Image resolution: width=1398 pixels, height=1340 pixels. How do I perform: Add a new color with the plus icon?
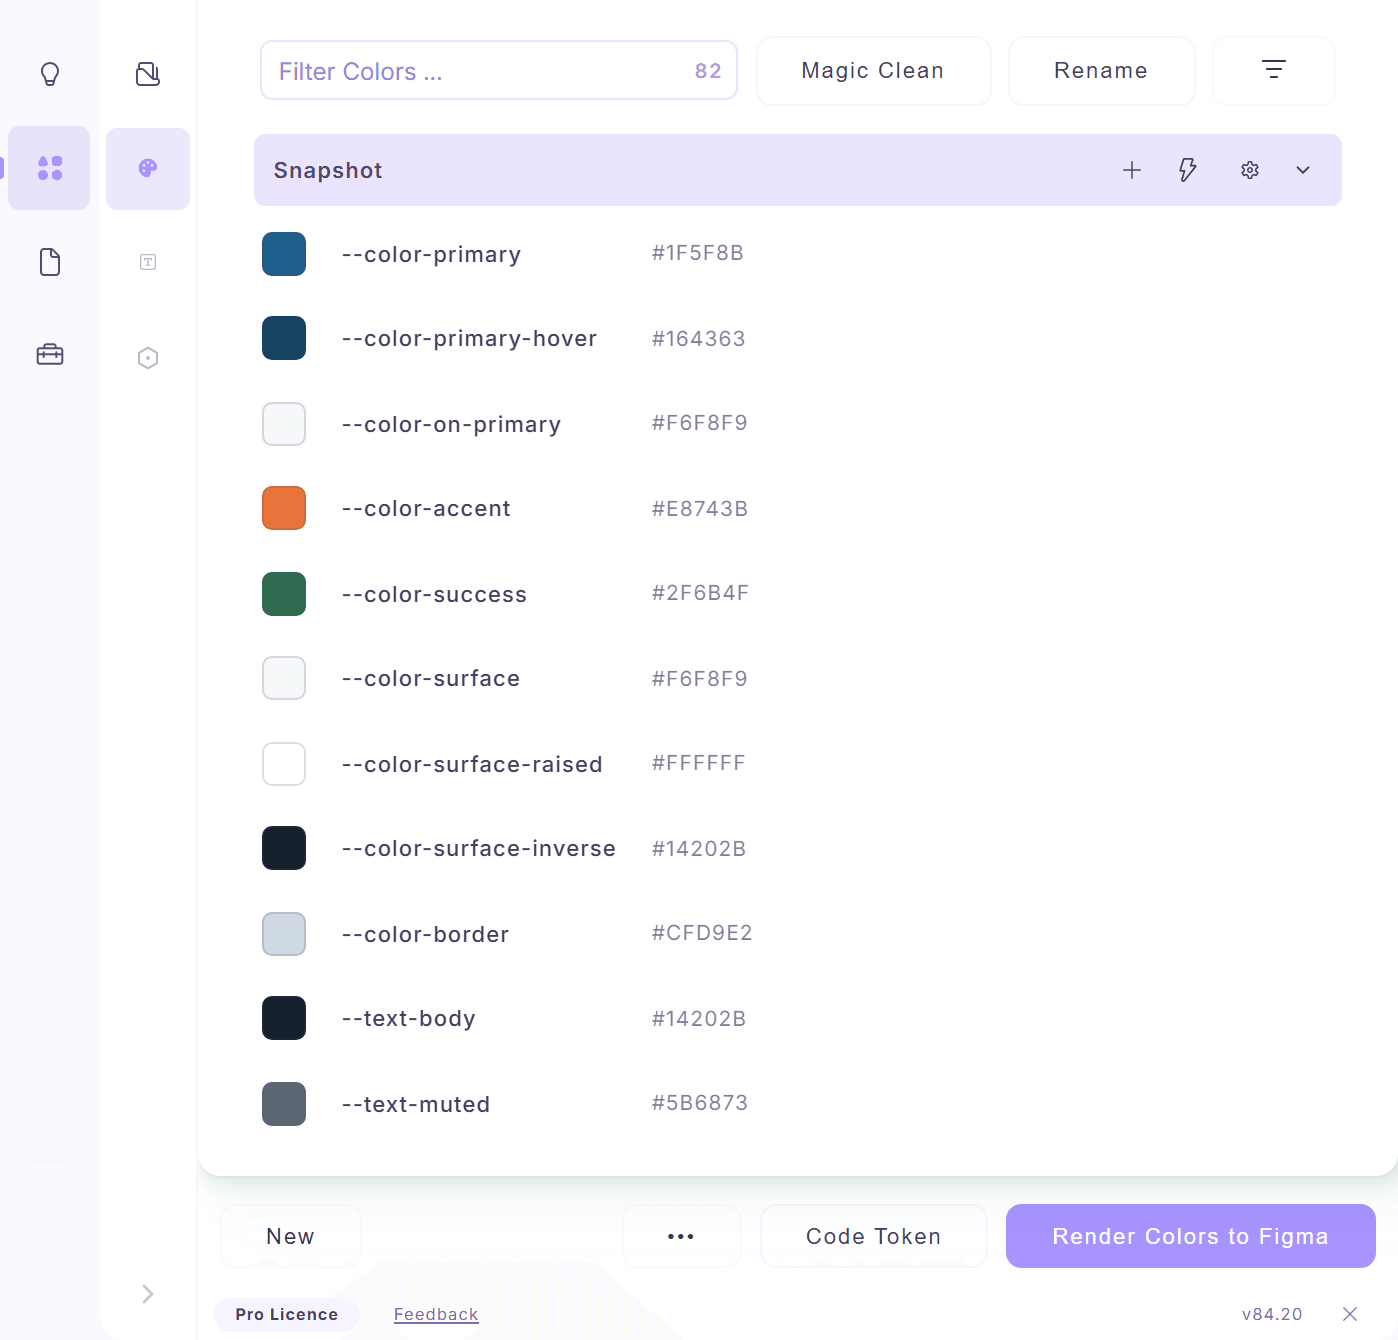(x=1132, y=170)
